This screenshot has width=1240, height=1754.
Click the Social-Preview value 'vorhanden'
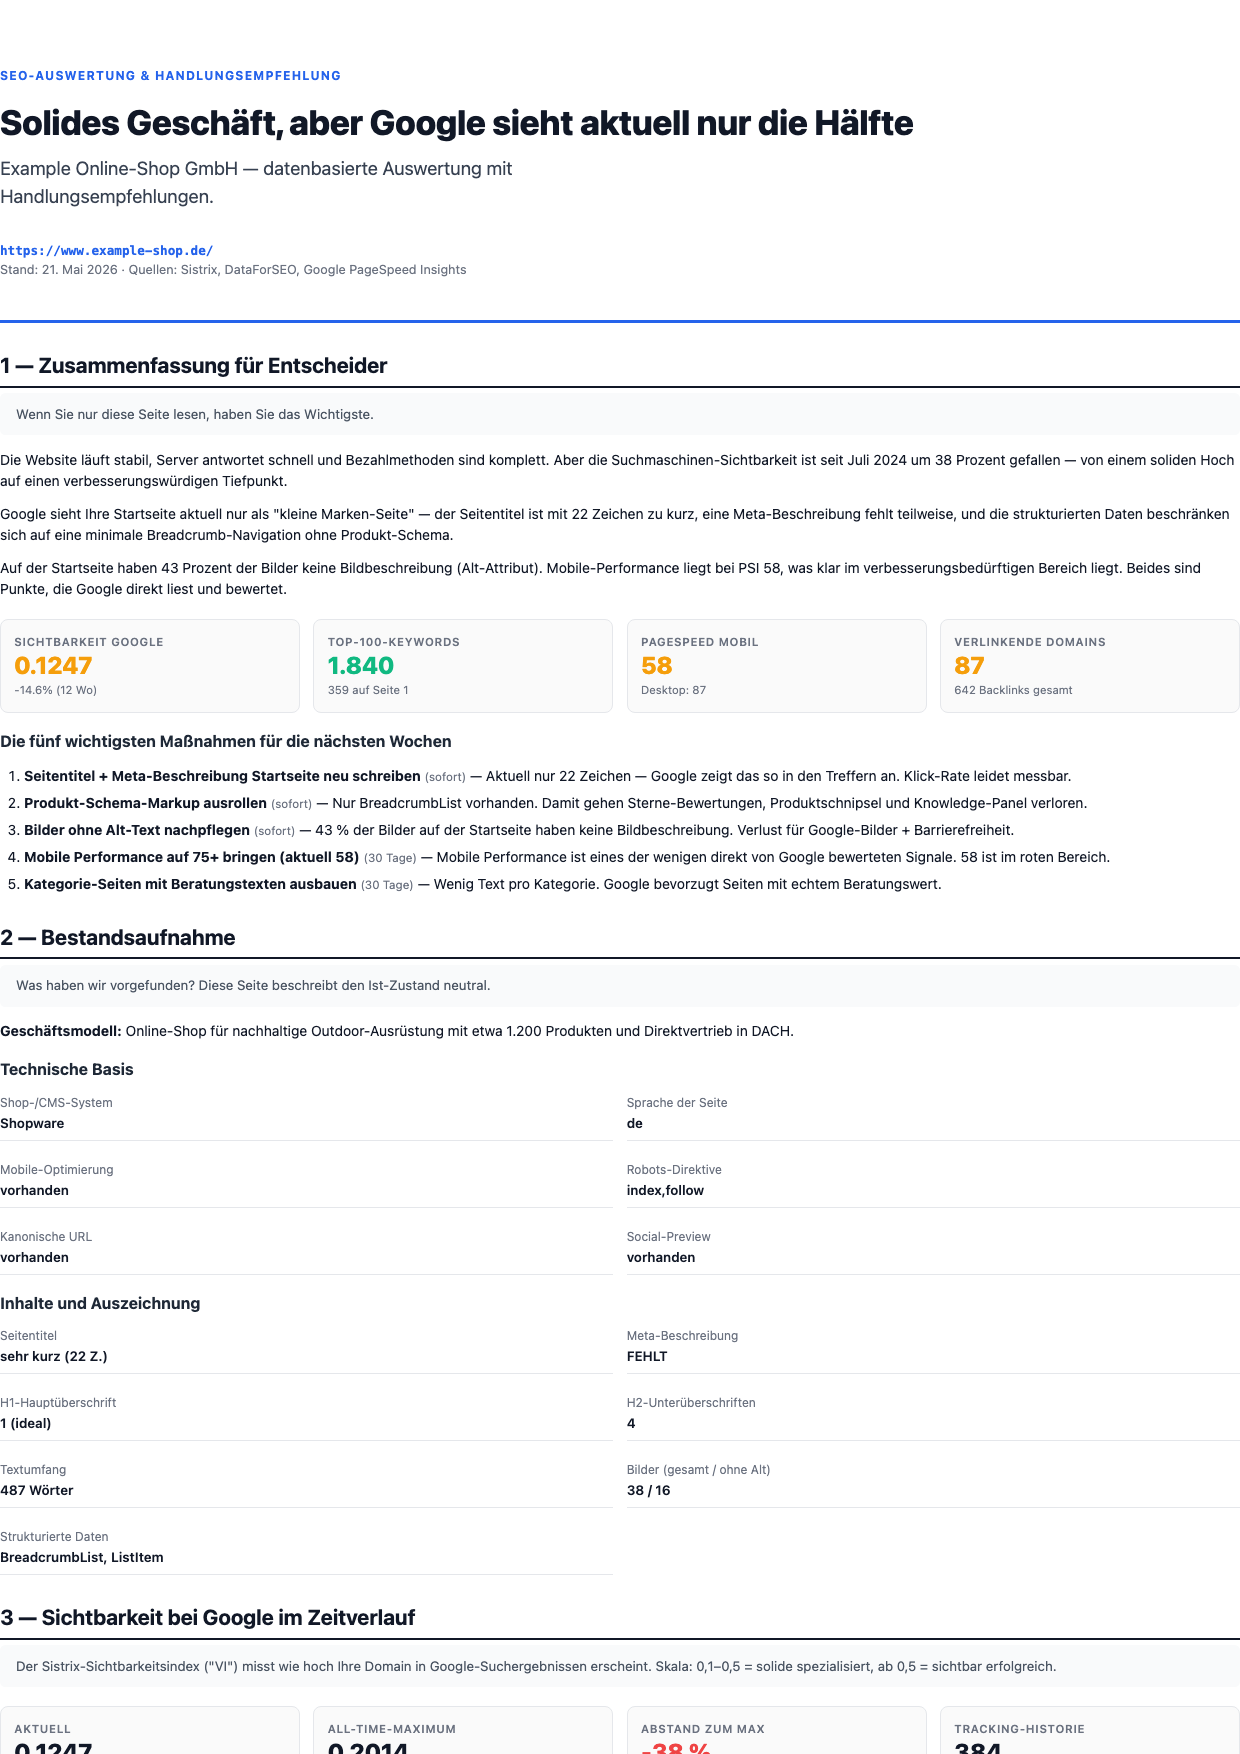point(661,1258)
